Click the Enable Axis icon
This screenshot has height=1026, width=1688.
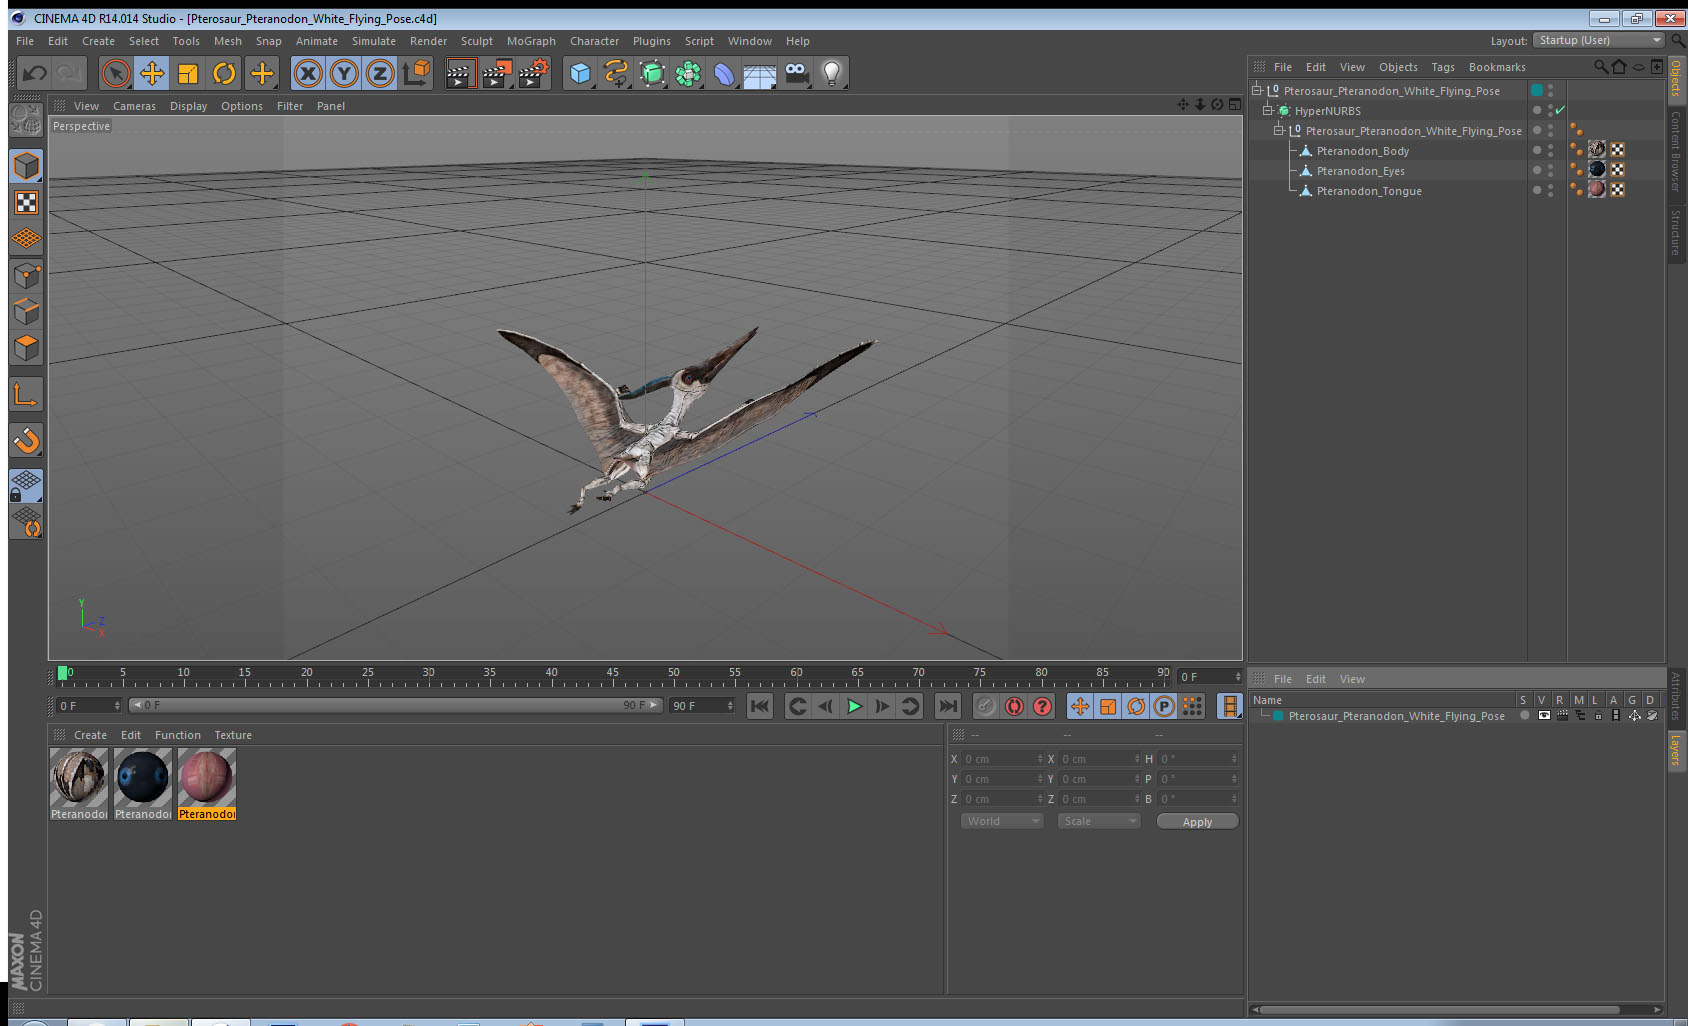(x=27, y=395)
